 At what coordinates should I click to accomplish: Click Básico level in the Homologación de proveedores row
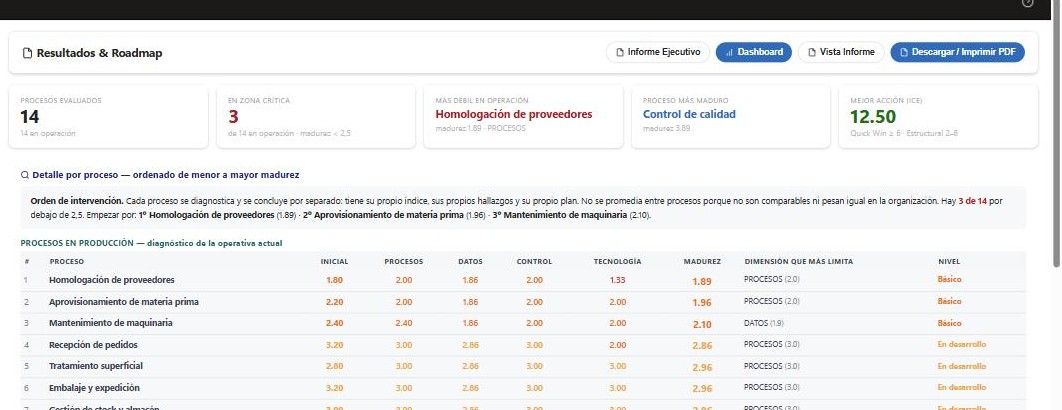coord(950,279)
